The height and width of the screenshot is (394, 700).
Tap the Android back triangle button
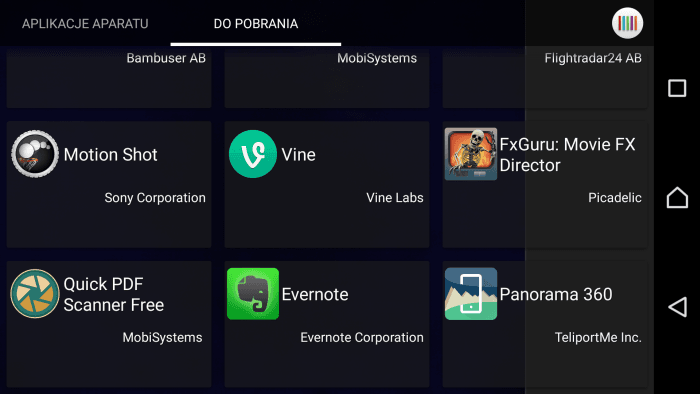[x=677, y=307]
